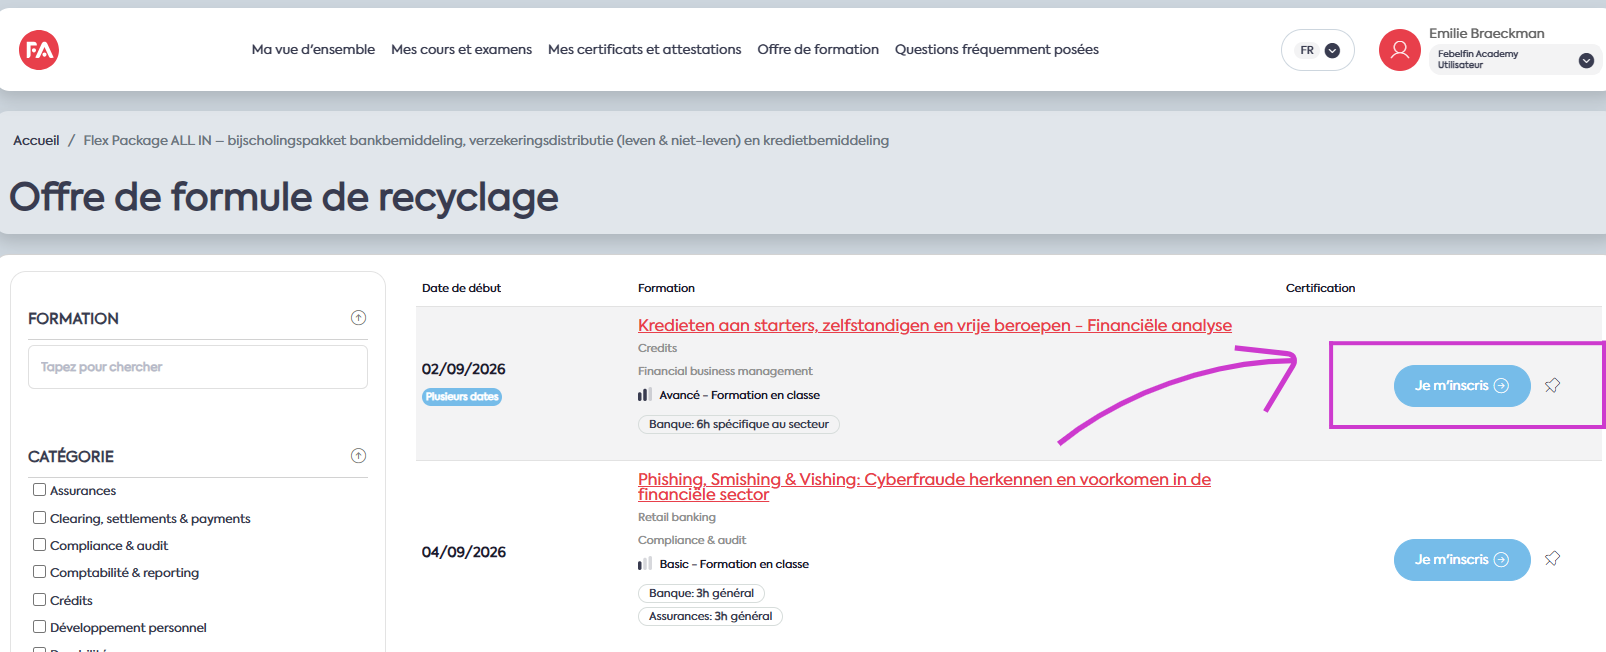1606x652 pixels.
Task: Click the Tapez pour chercher search field
Action: 198,367
